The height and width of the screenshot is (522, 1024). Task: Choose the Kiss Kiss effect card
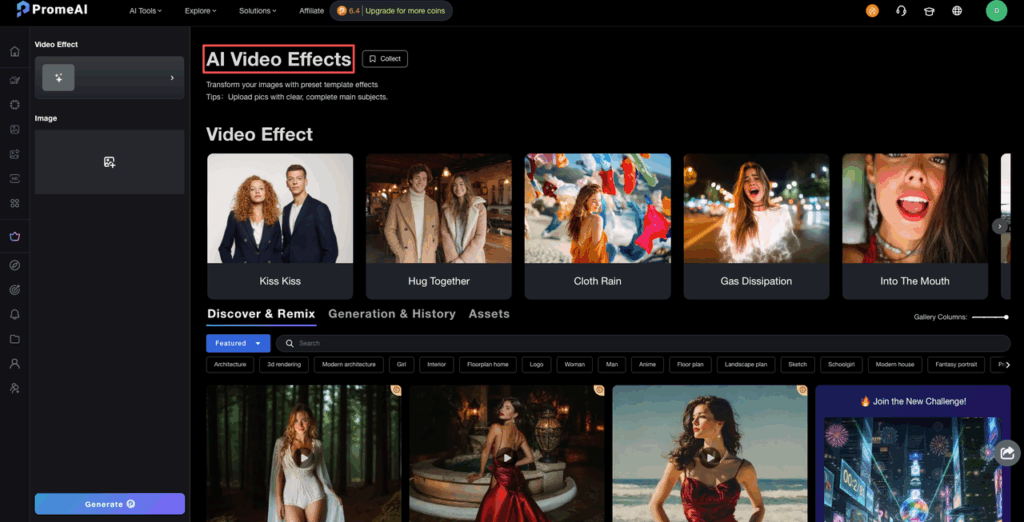(x=280, y=226)
